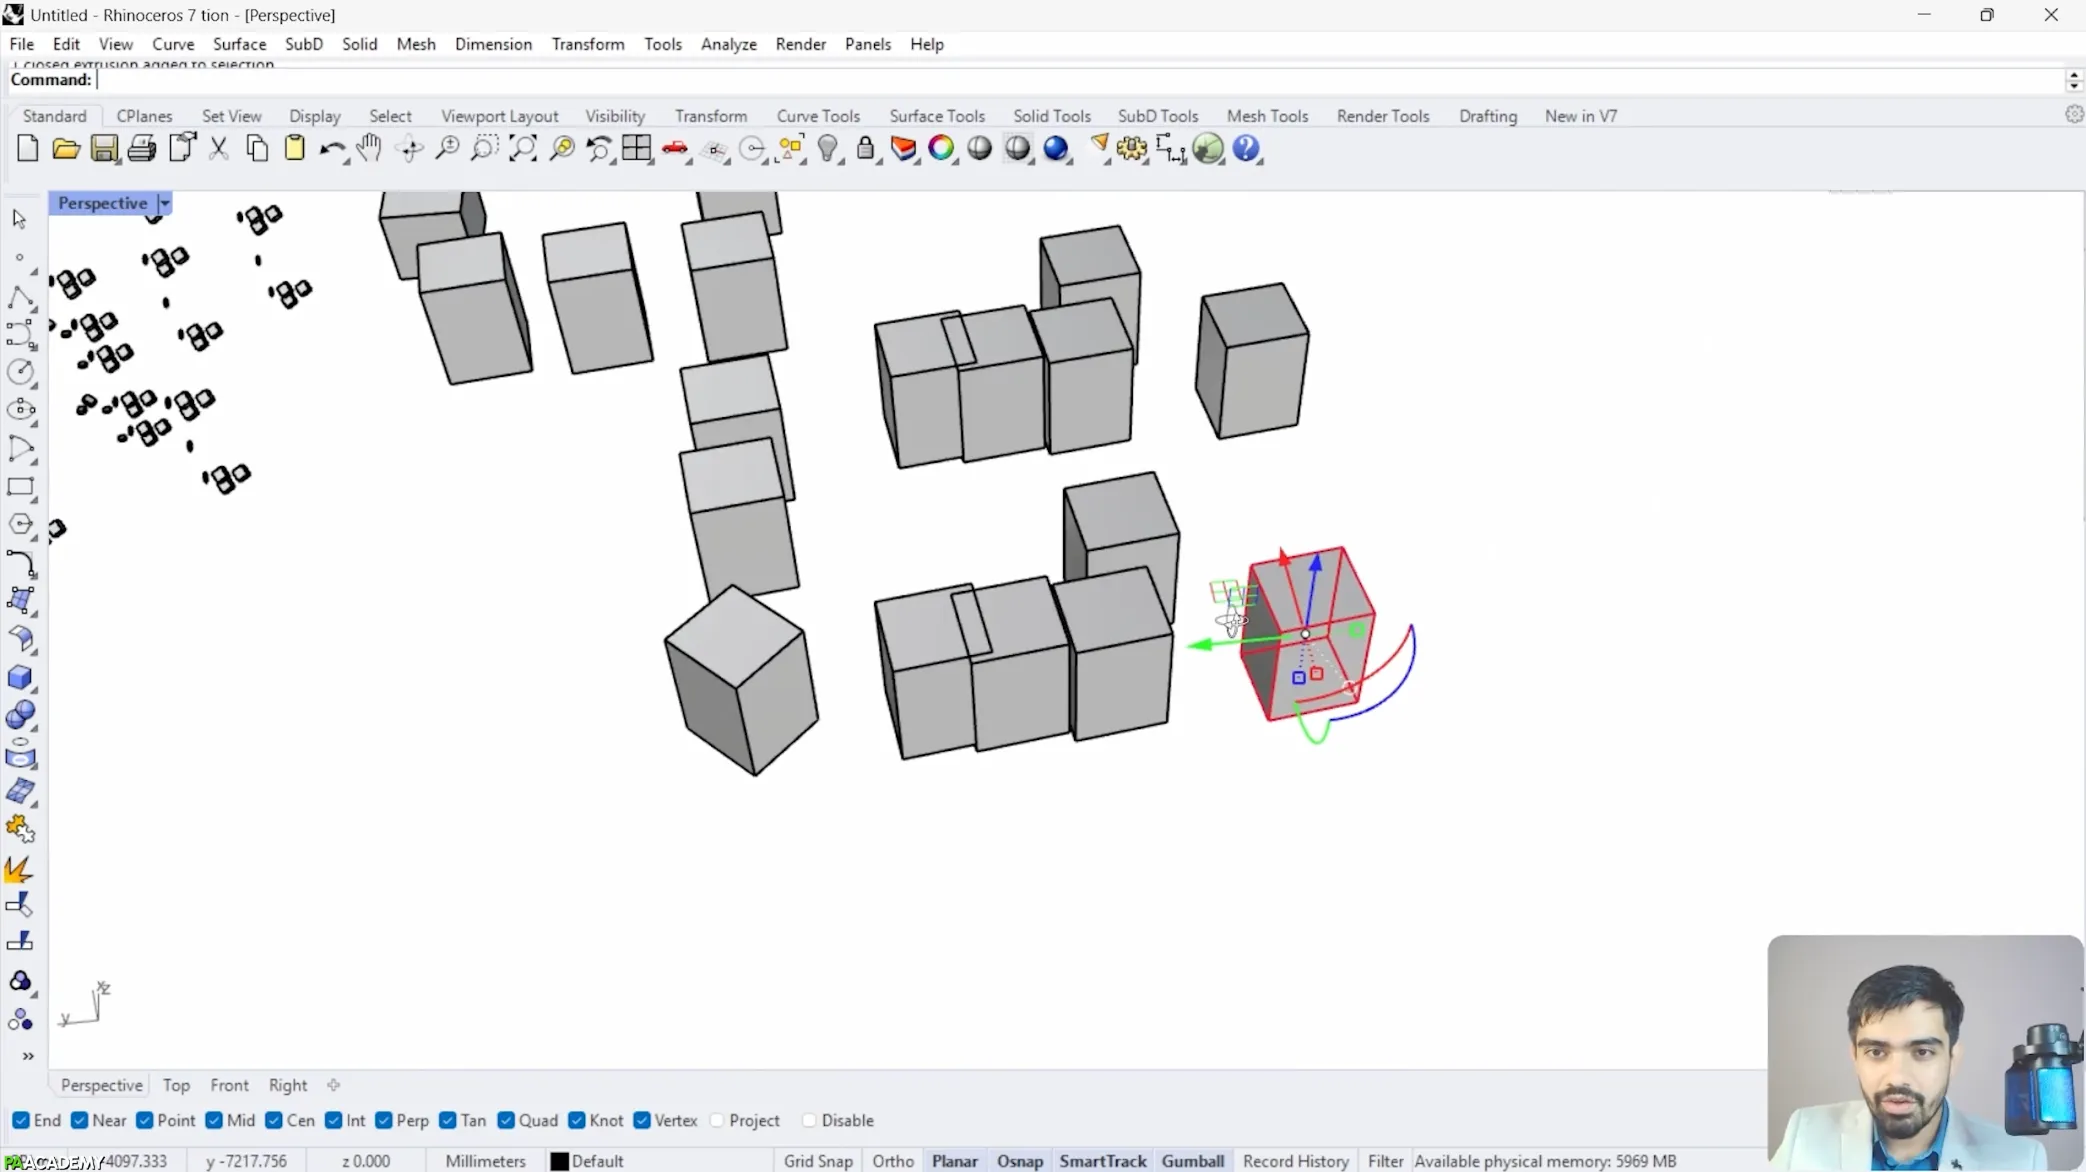This screenshot has width=2086, height=1172.
Task: Toggle Gumball in the status bar
Action: [1192, 1161]
